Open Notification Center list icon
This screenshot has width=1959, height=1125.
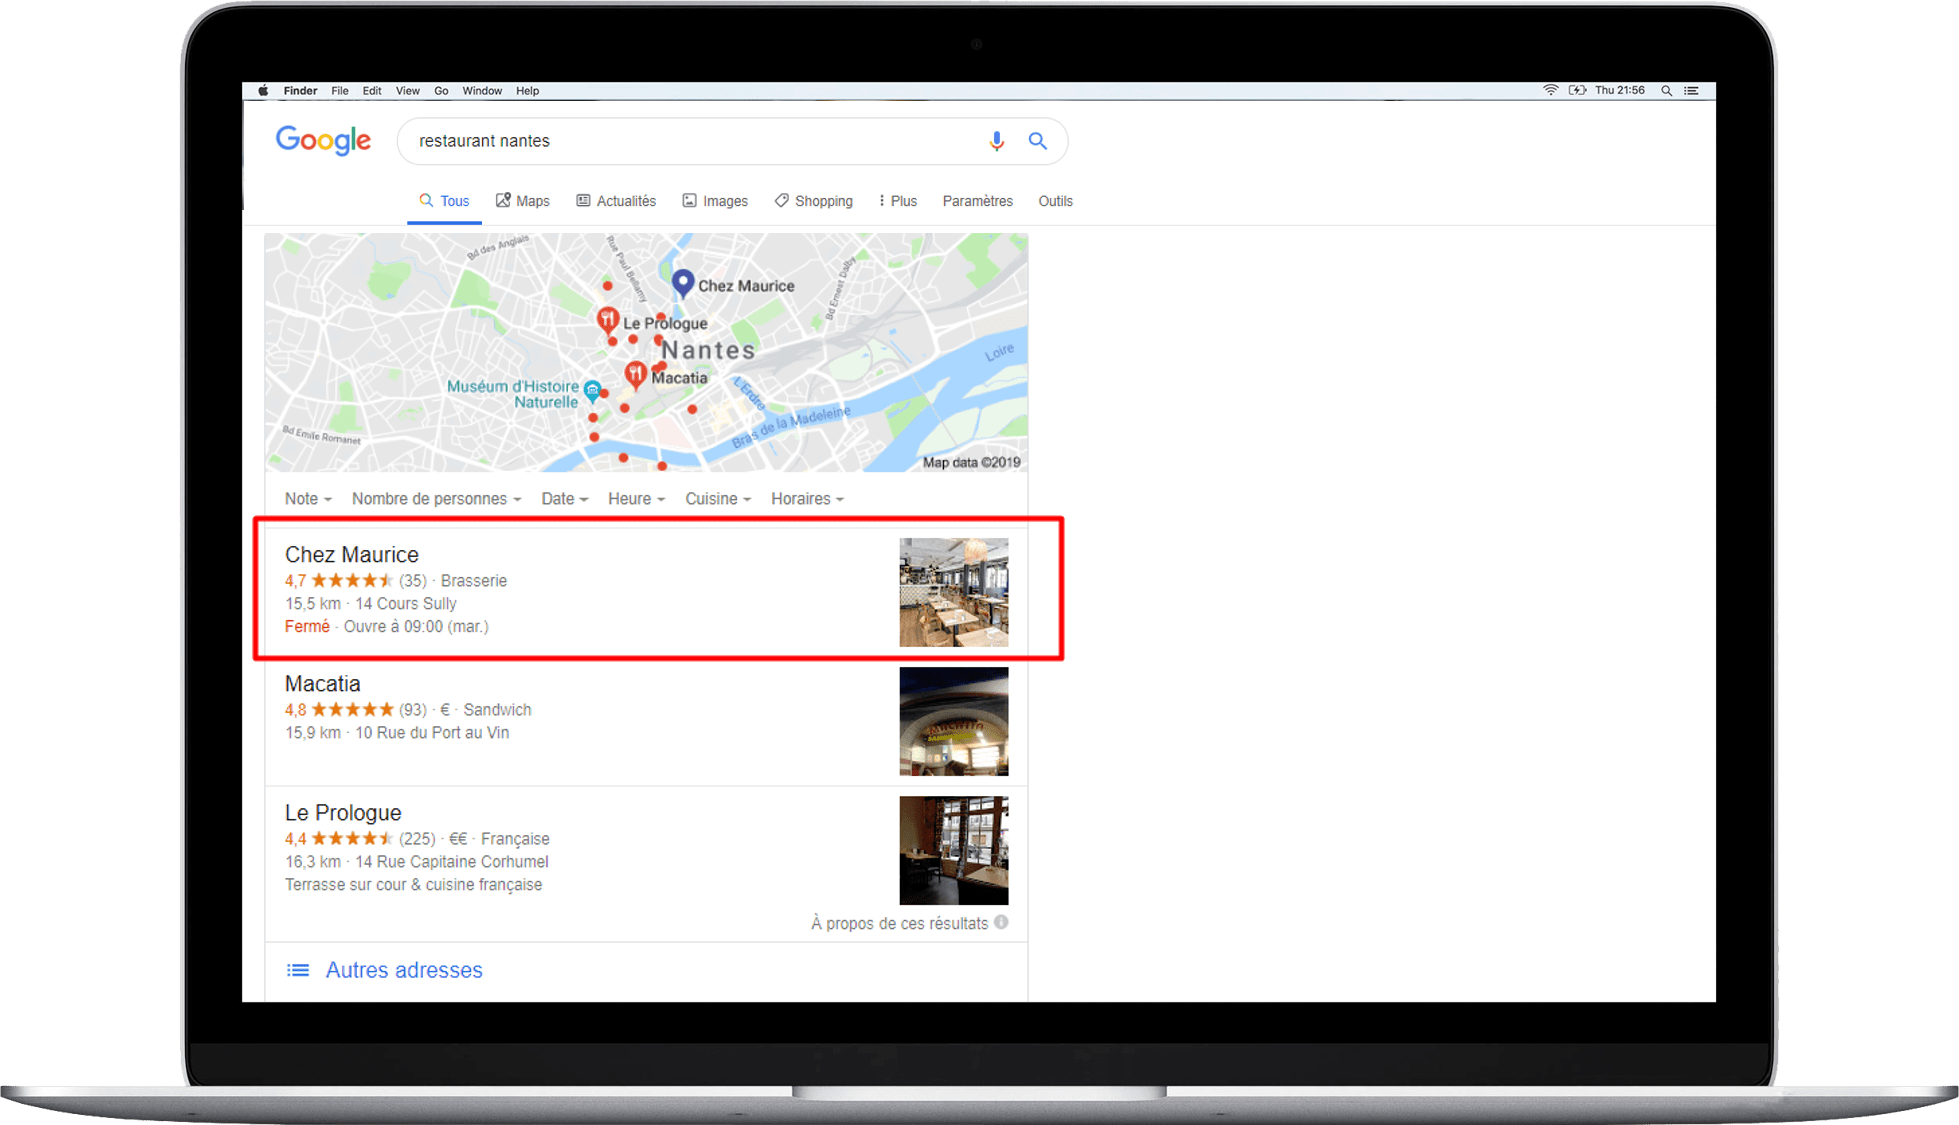(x=1691, y=90)
